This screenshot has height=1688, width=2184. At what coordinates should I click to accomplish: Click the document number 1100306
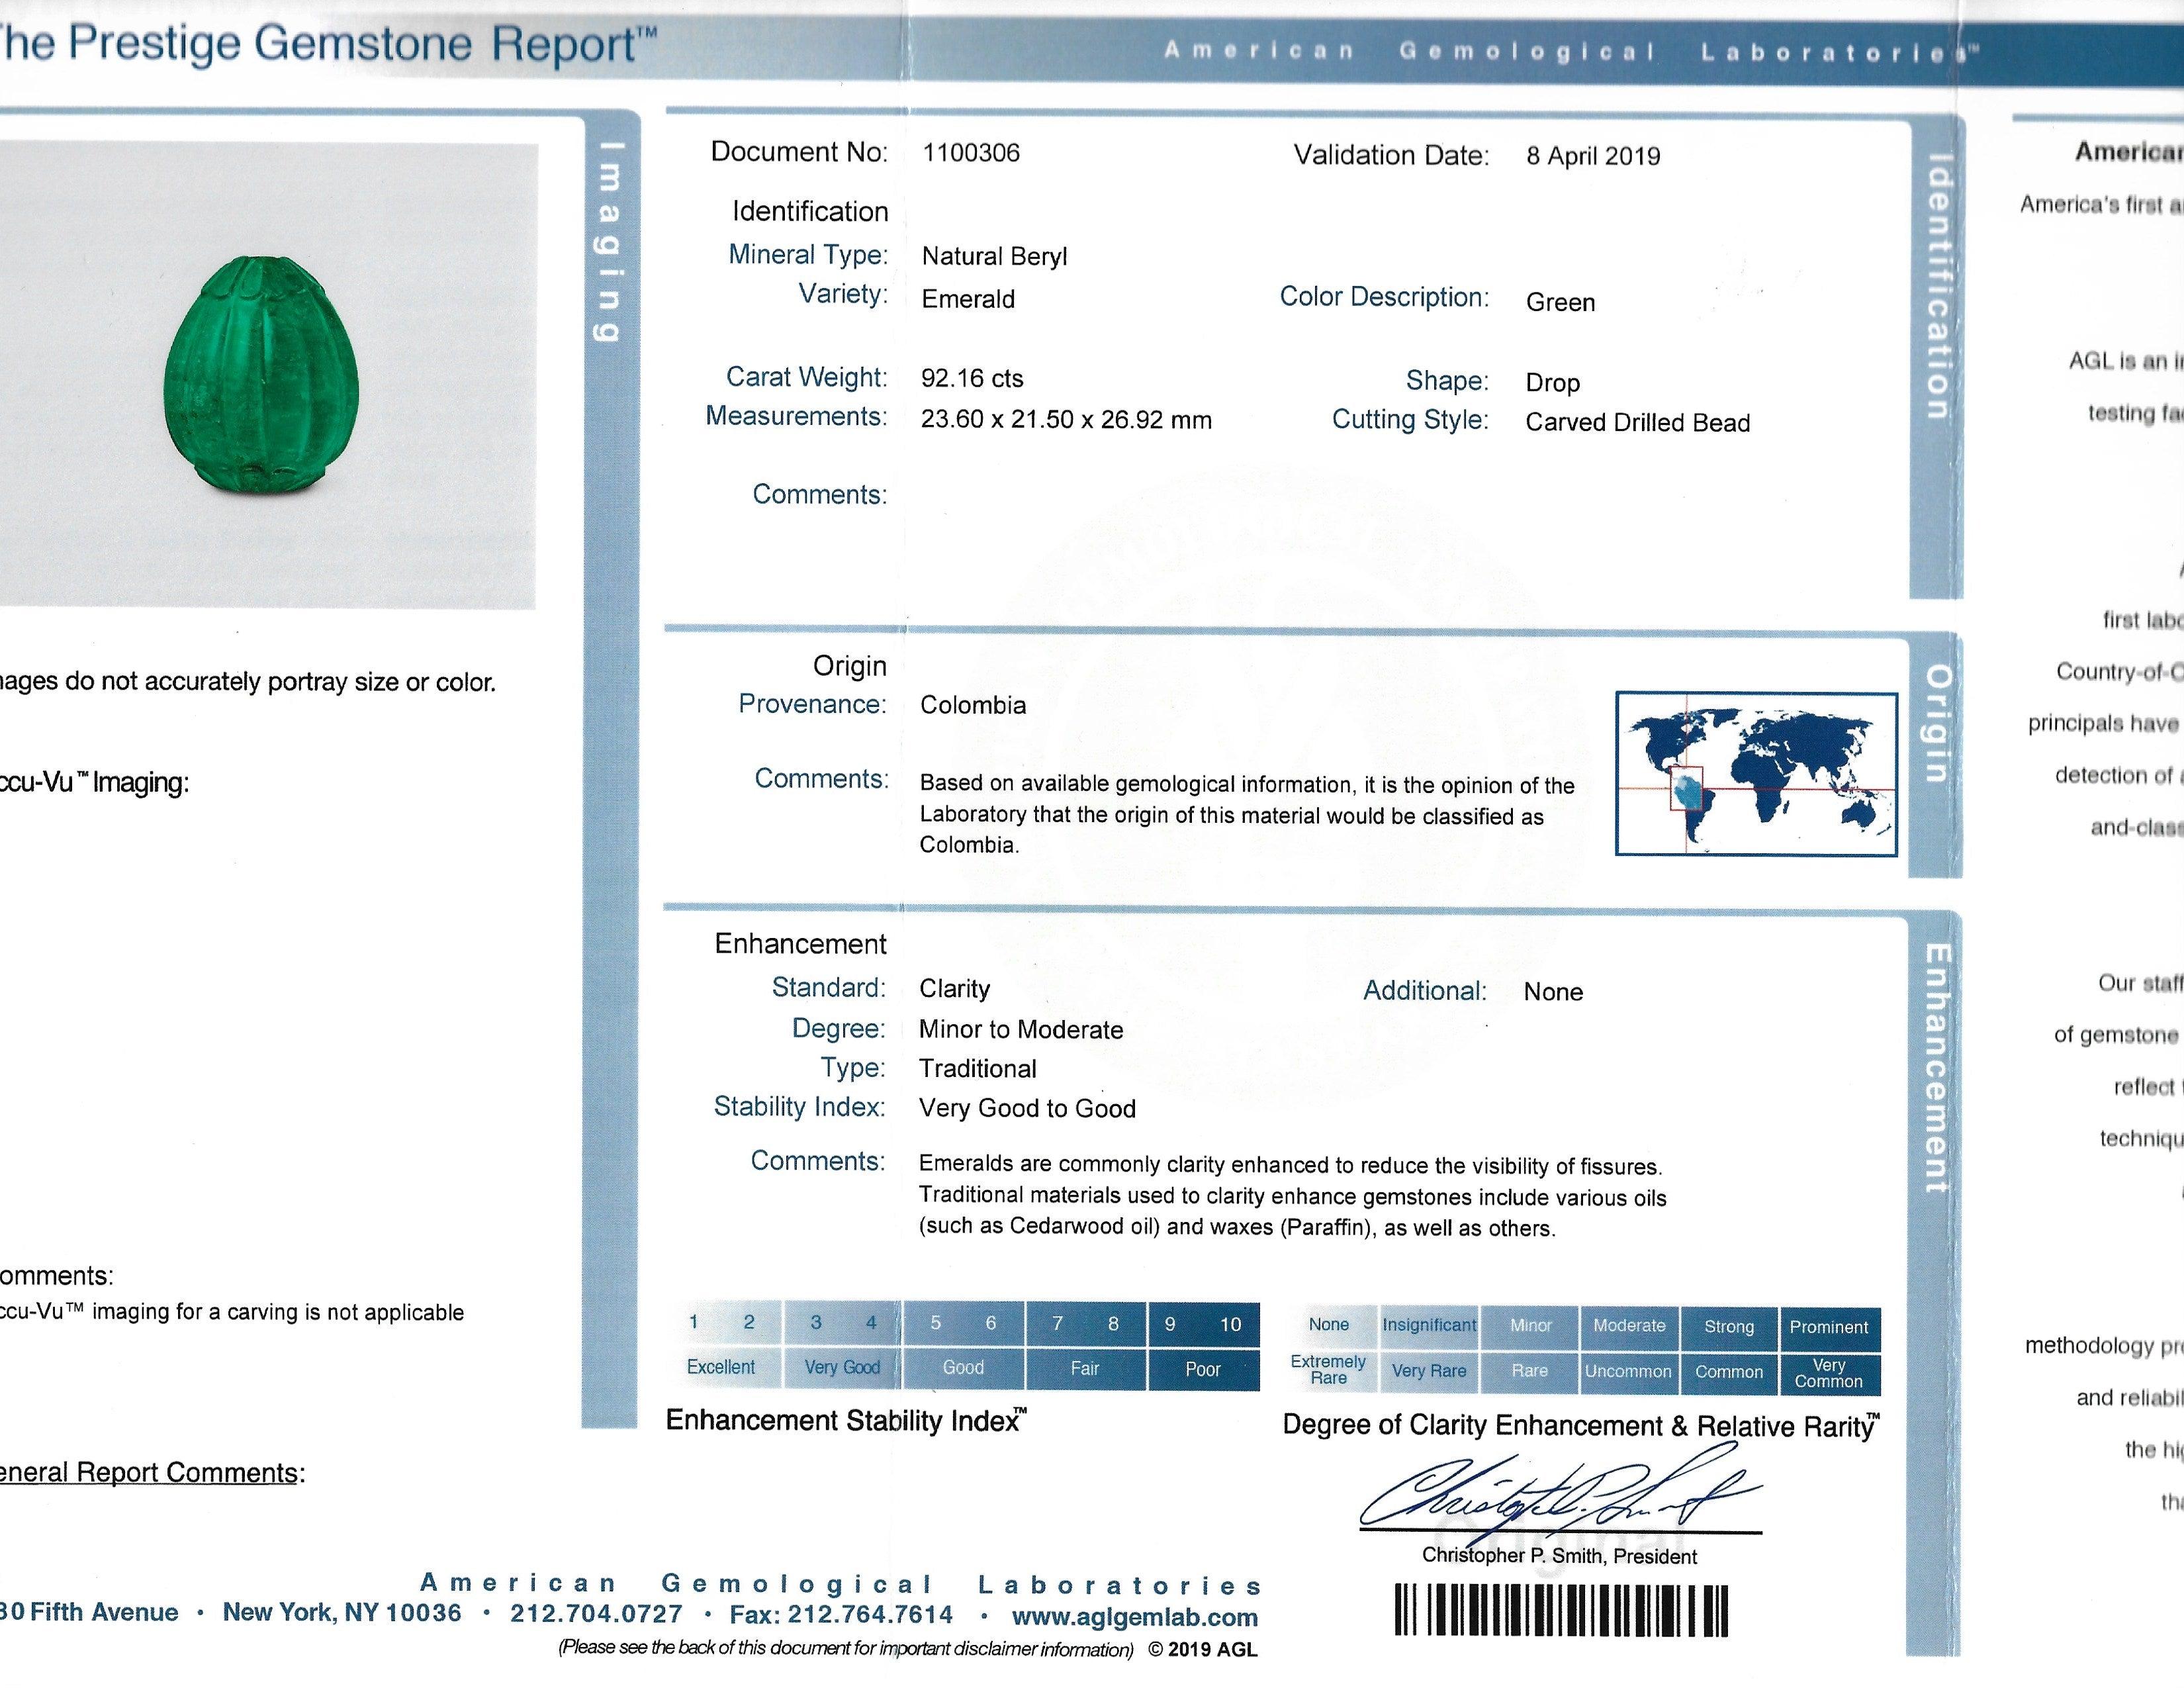coord(970,153)
